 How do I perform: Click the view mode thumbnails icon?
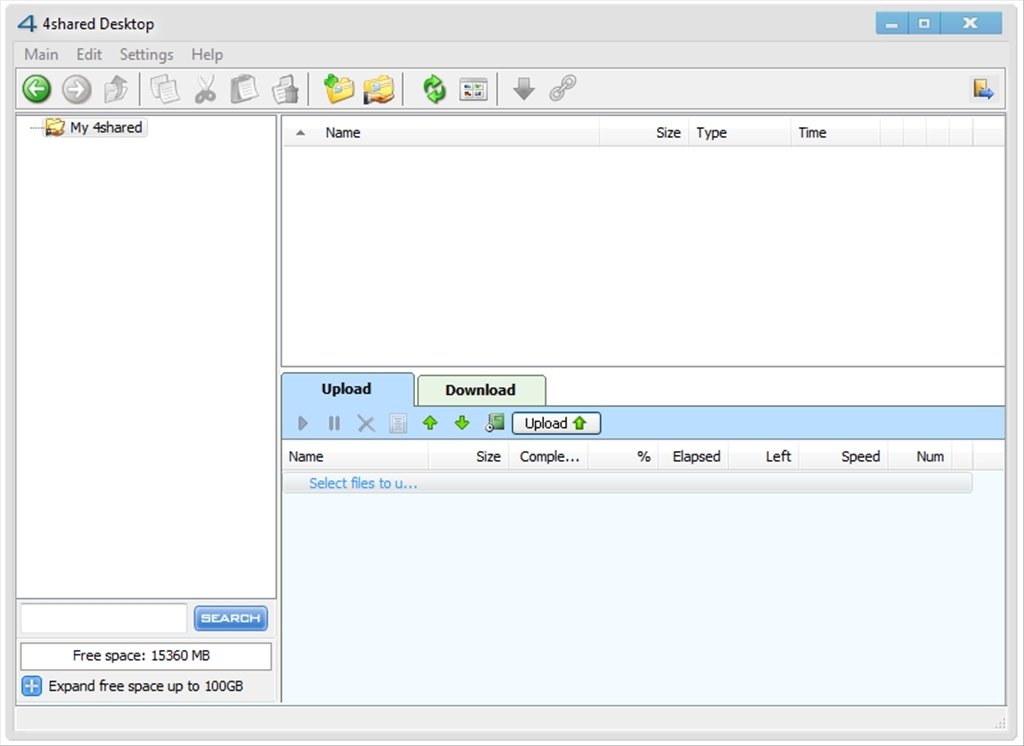[473, 89]
